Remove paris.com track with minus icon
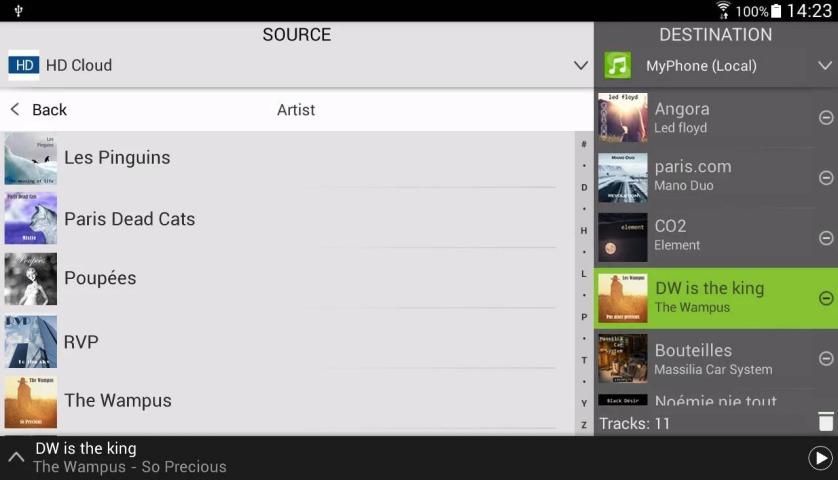Viewport: 838px width, 480px height. (x=826, y=177)
